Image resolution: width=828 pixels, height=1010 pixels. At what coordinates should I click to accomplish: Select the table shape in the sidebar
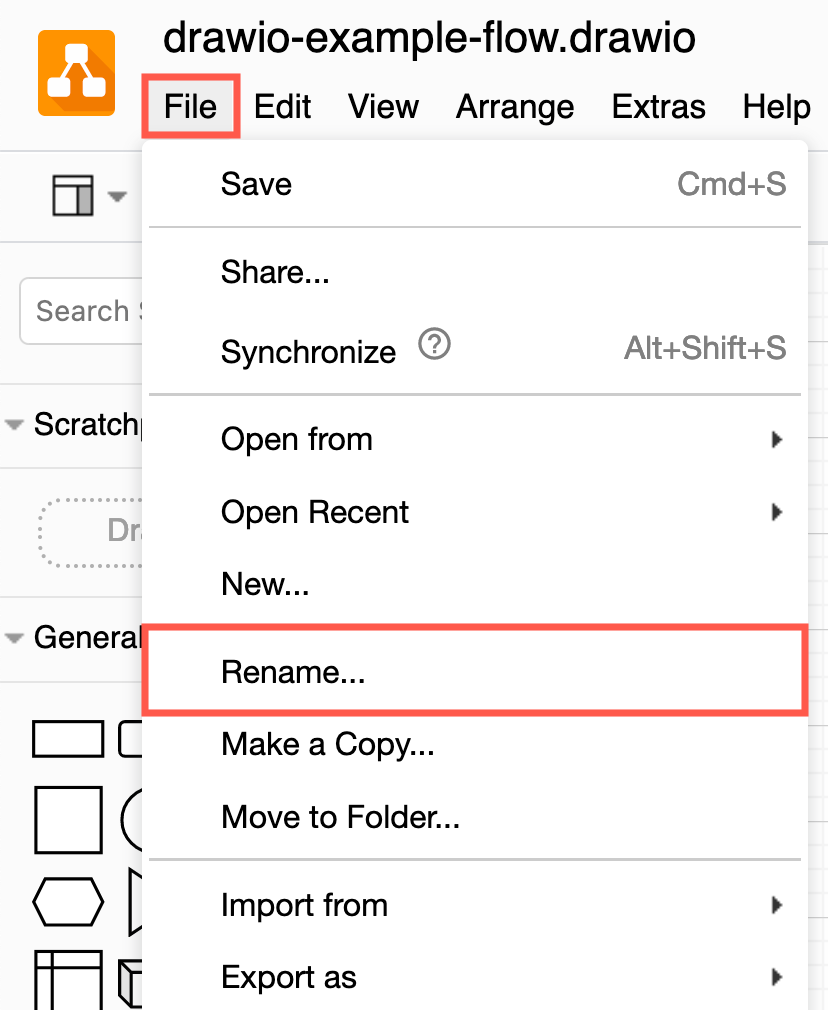[68, 985]
